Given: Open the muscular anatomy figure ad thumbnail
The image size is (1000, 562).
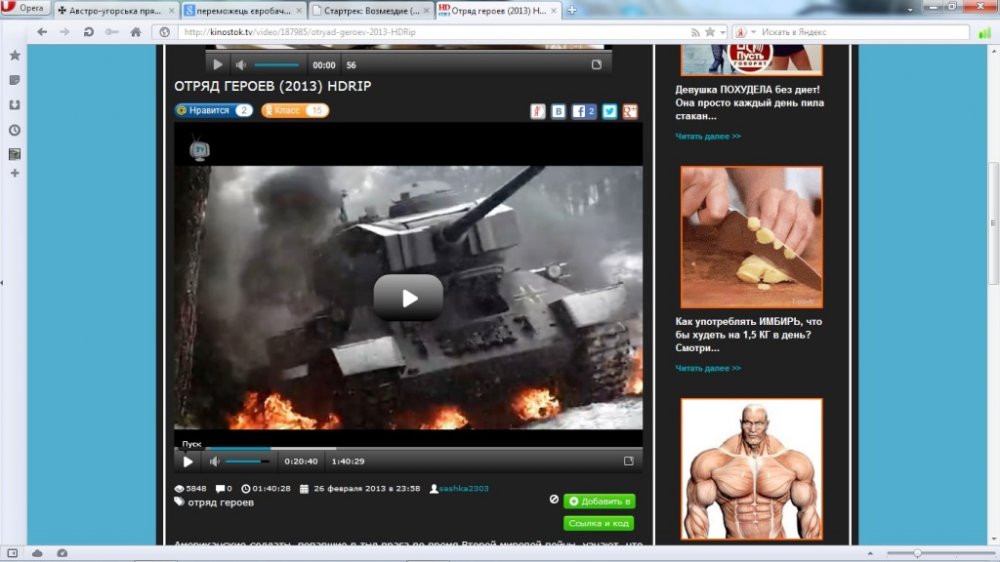Looking at the screenshot, I should point(751,470).
